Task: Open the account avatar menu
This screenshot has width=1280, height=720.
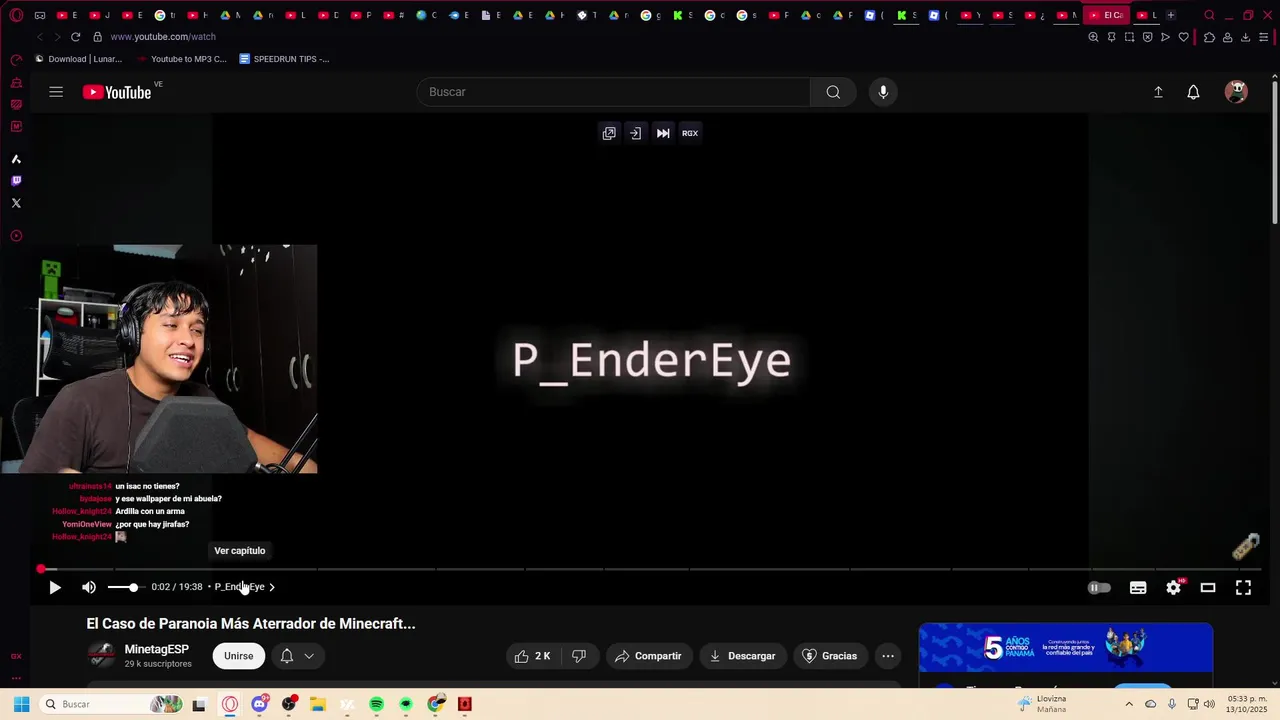Action: (1237, 92)
